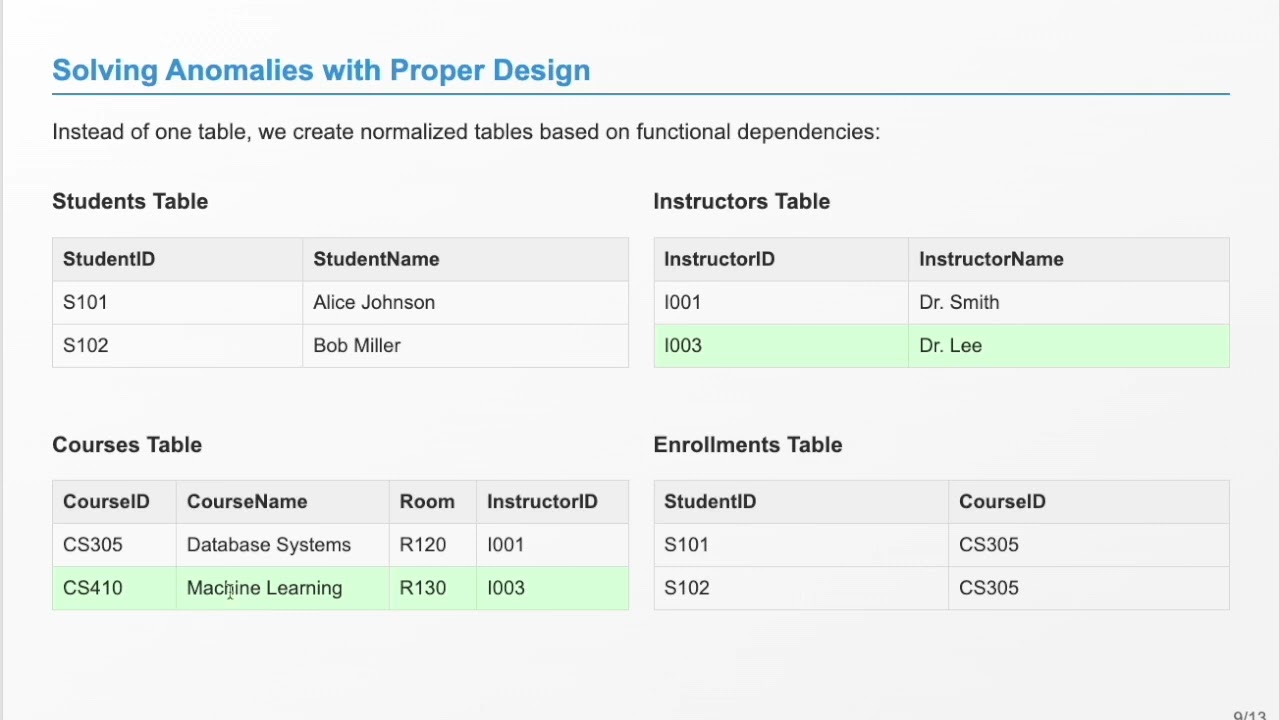1280x720 pixels.
Task: Click I003 cell in Courses table
Action: [x=552, y=588]
